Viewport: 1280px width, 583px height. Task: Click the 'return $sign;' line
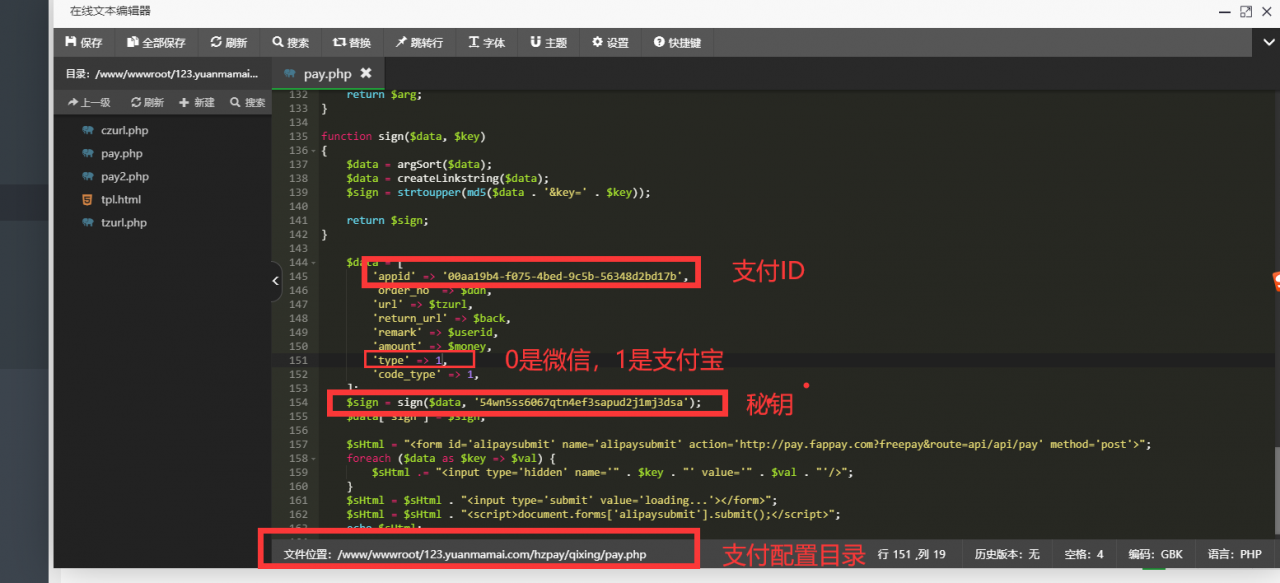click(388, 220)
